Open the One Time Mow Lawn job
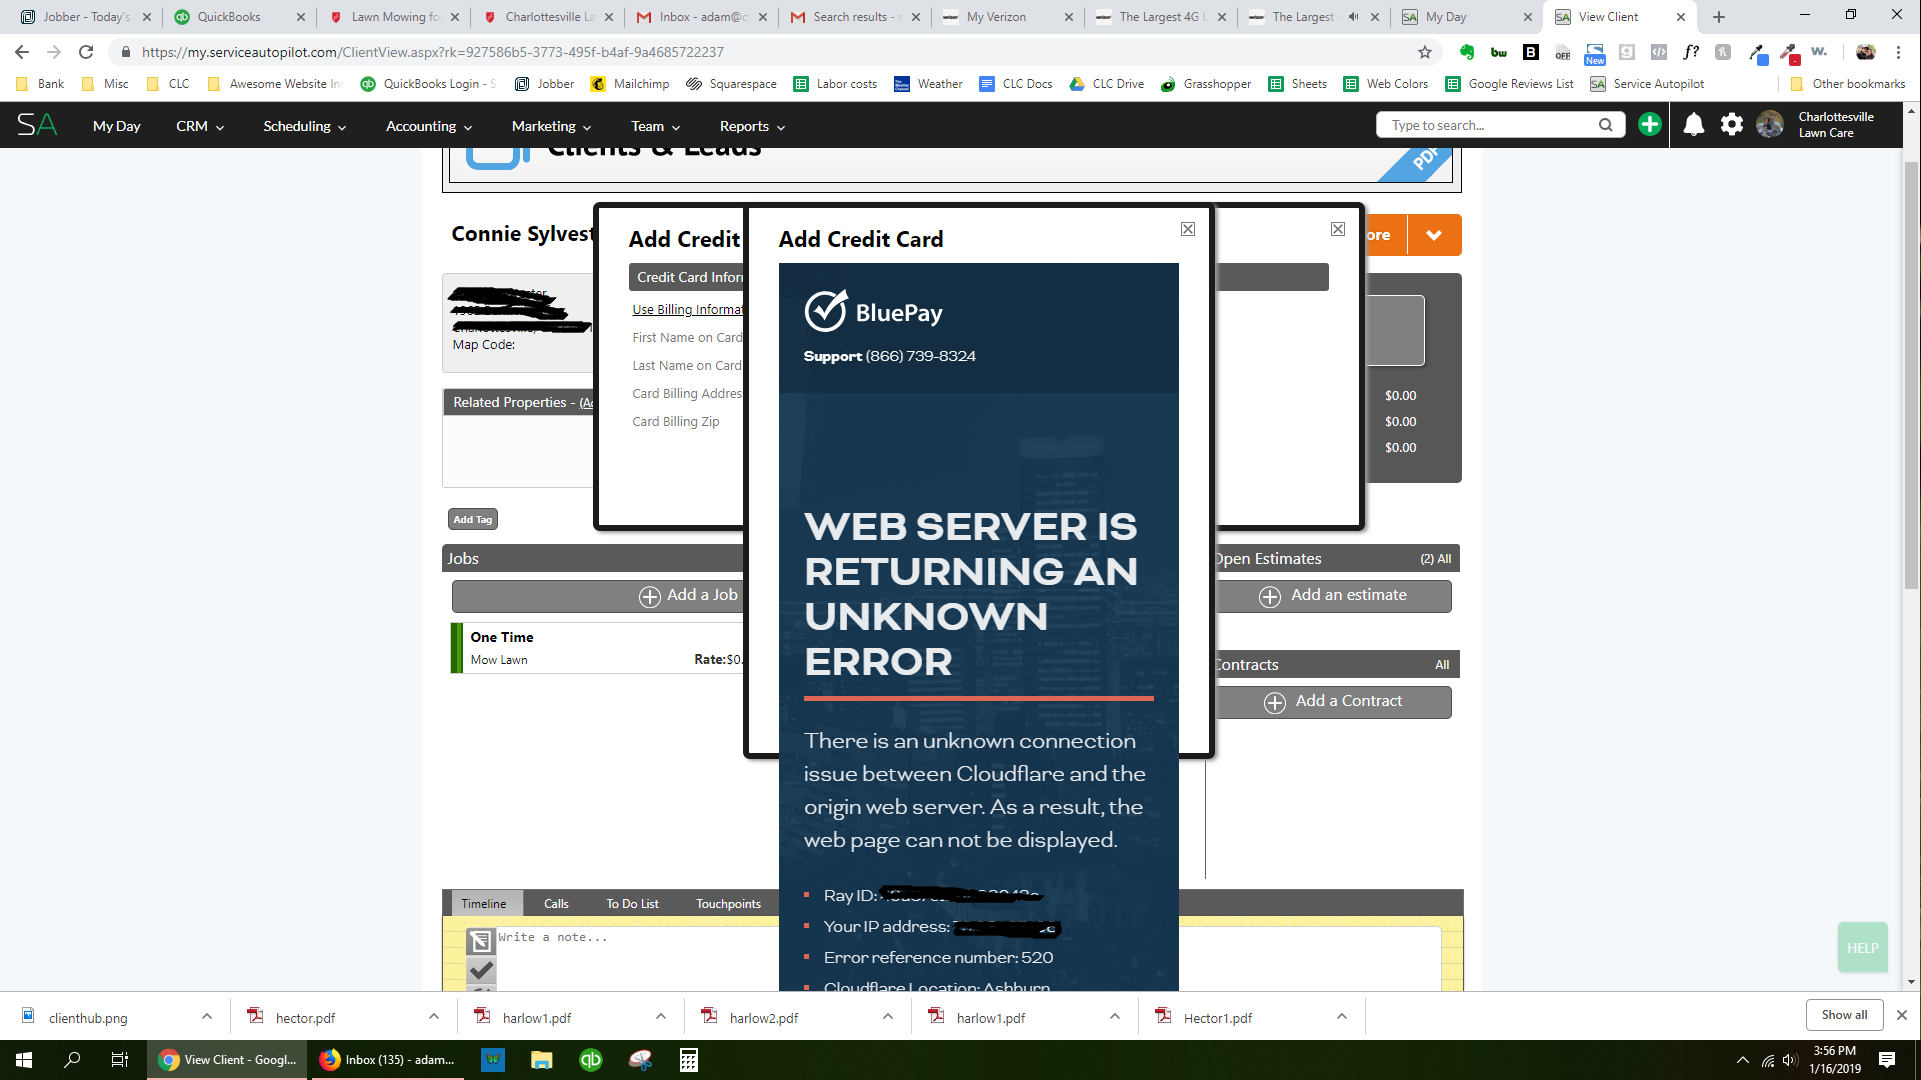This screenshot has width=1921, height=1080. click(x=598, y=648)
